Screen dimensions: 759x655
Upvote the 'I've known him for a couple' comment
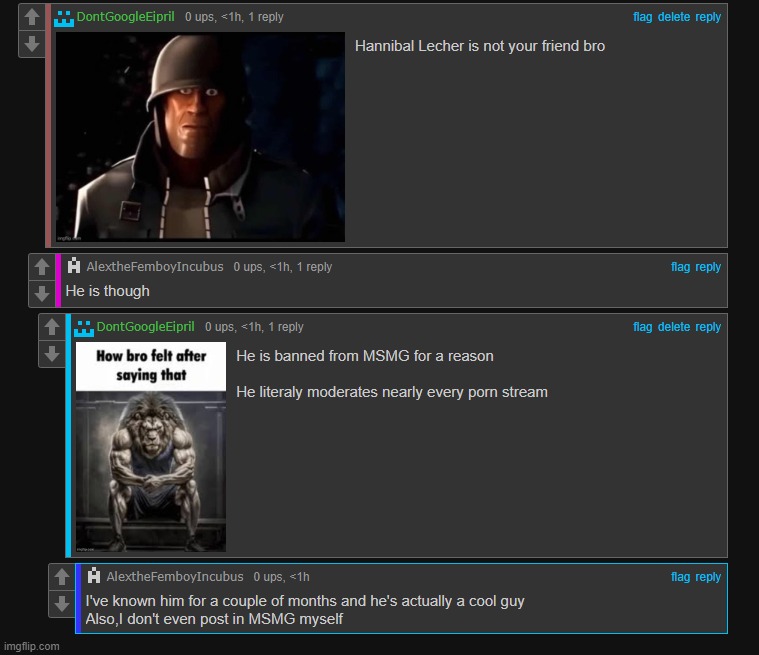point(62,577)
